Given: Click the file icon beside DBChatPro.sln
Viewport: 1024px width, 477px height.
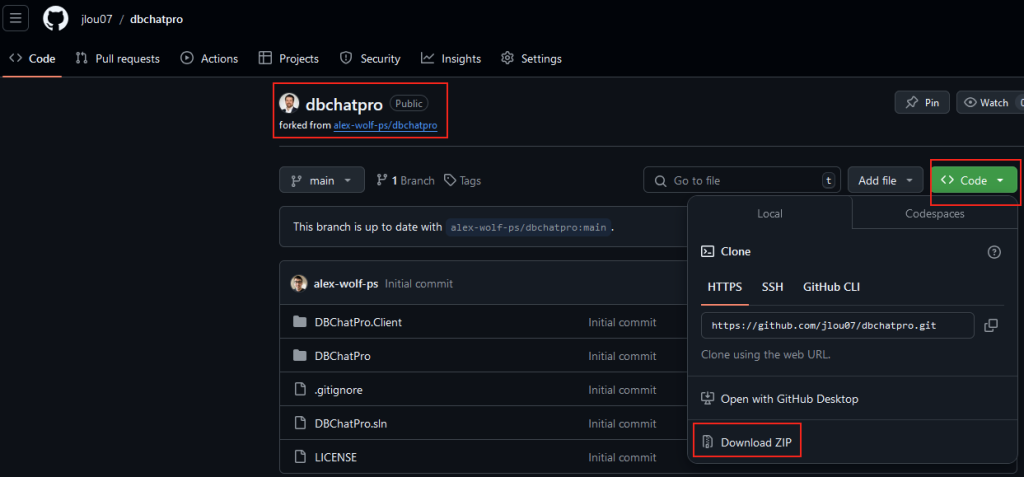Looking at the screenshot, I should [300, 423].
